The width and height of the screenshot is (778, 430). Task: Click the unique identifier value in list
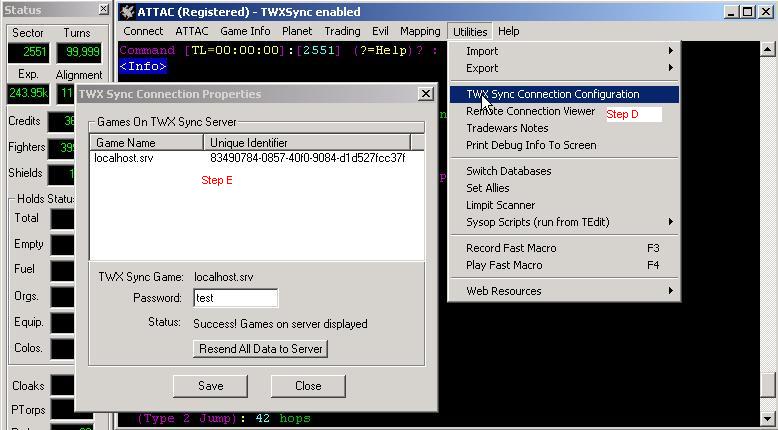(308, 158)
